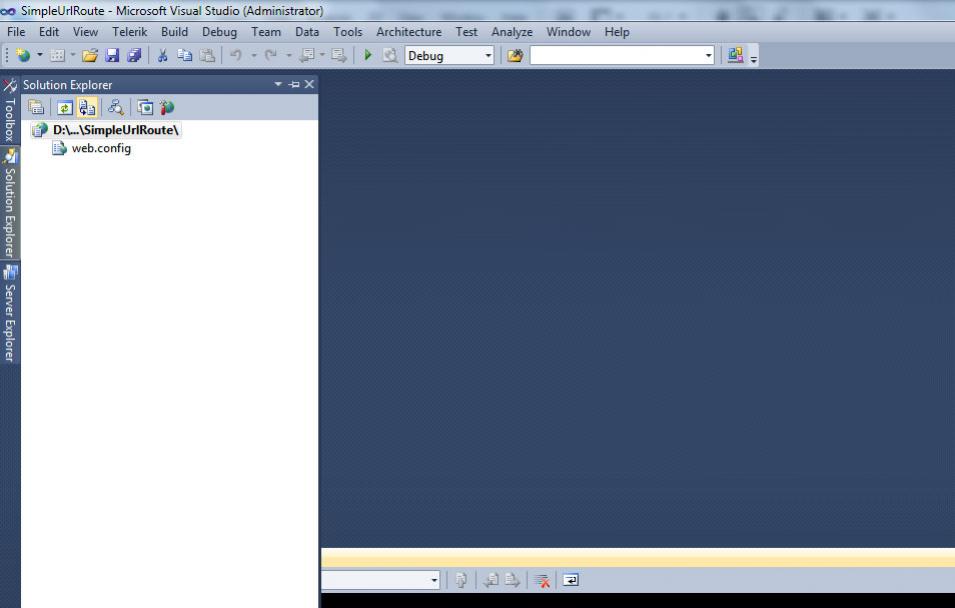
Task: Toggle Word Wrap in the output pane
Action: coord(571,580)
